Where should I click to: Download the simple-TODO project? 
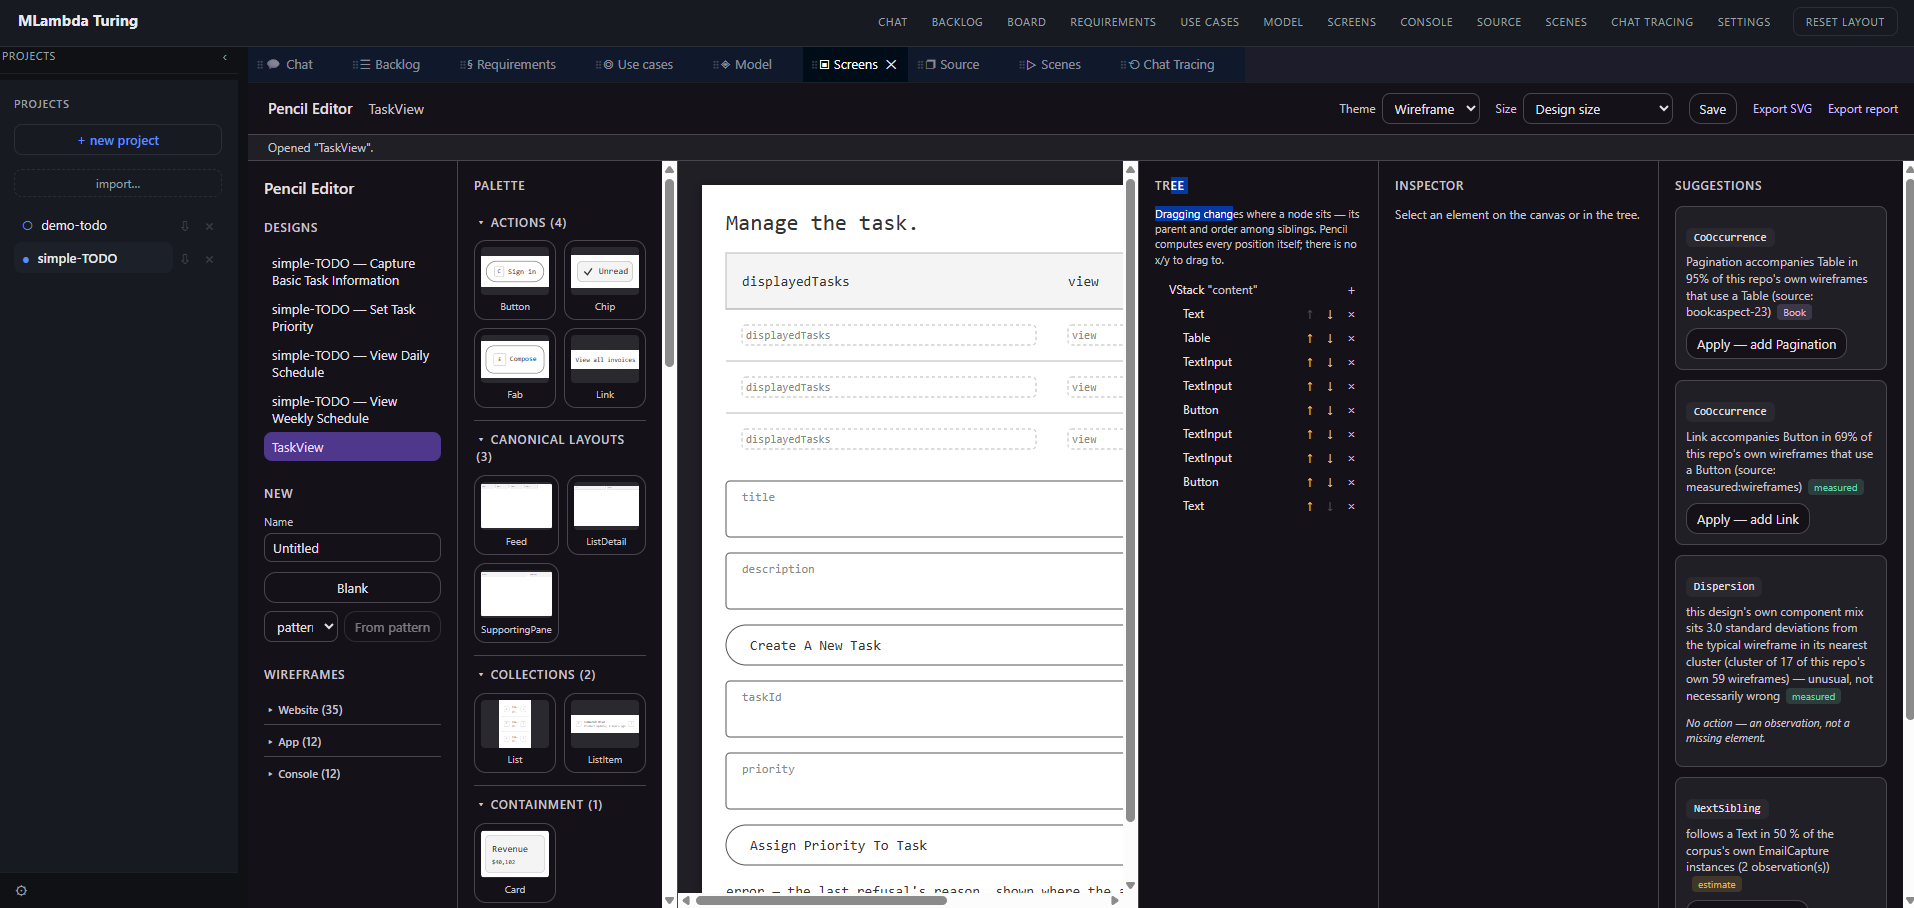(x=185, y=259)
